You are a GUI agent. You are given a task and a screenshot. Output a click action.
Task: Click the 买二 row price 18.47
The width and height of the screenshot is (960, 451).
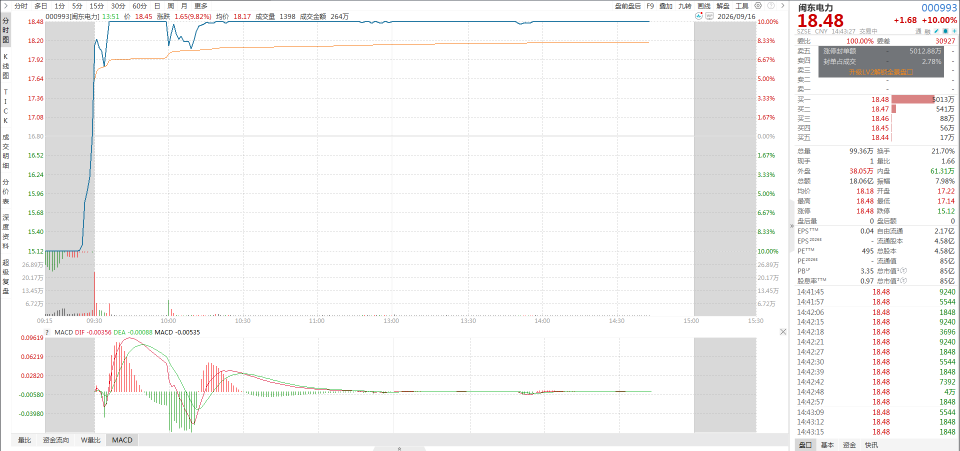point(880,108)
